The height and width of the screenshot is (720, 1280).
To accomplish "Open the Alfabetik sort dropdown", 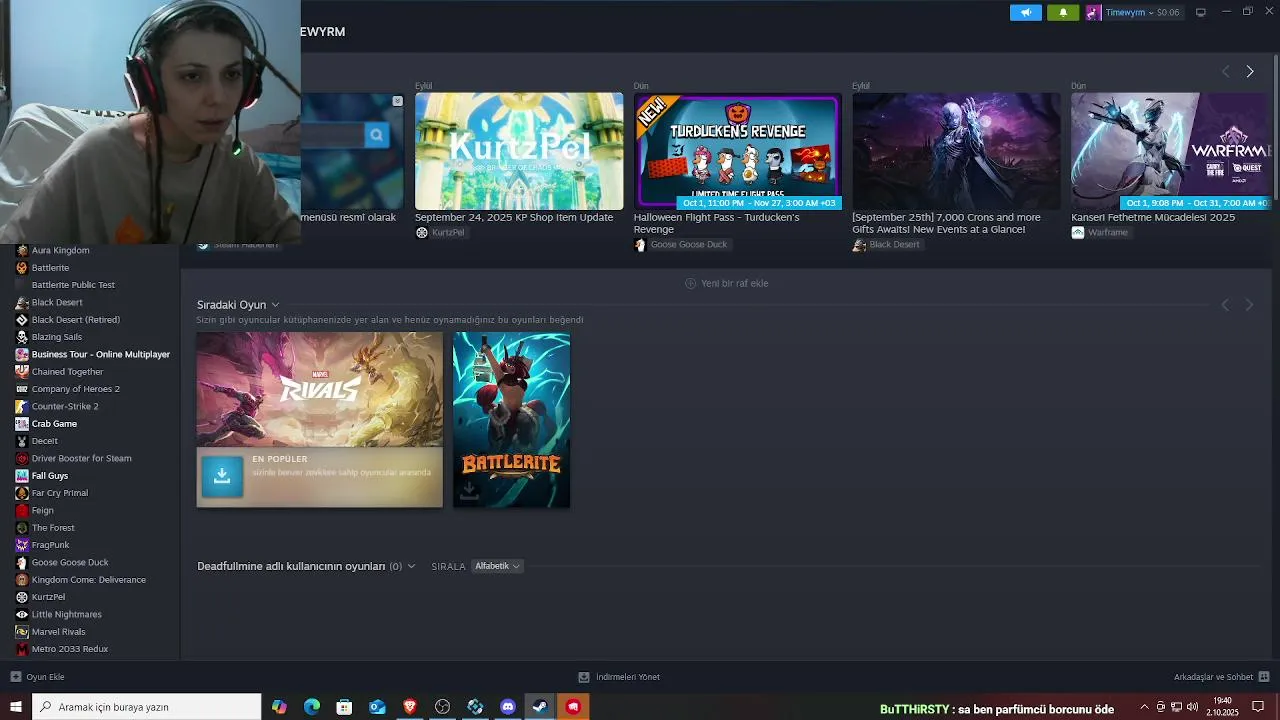I will 497,566.
